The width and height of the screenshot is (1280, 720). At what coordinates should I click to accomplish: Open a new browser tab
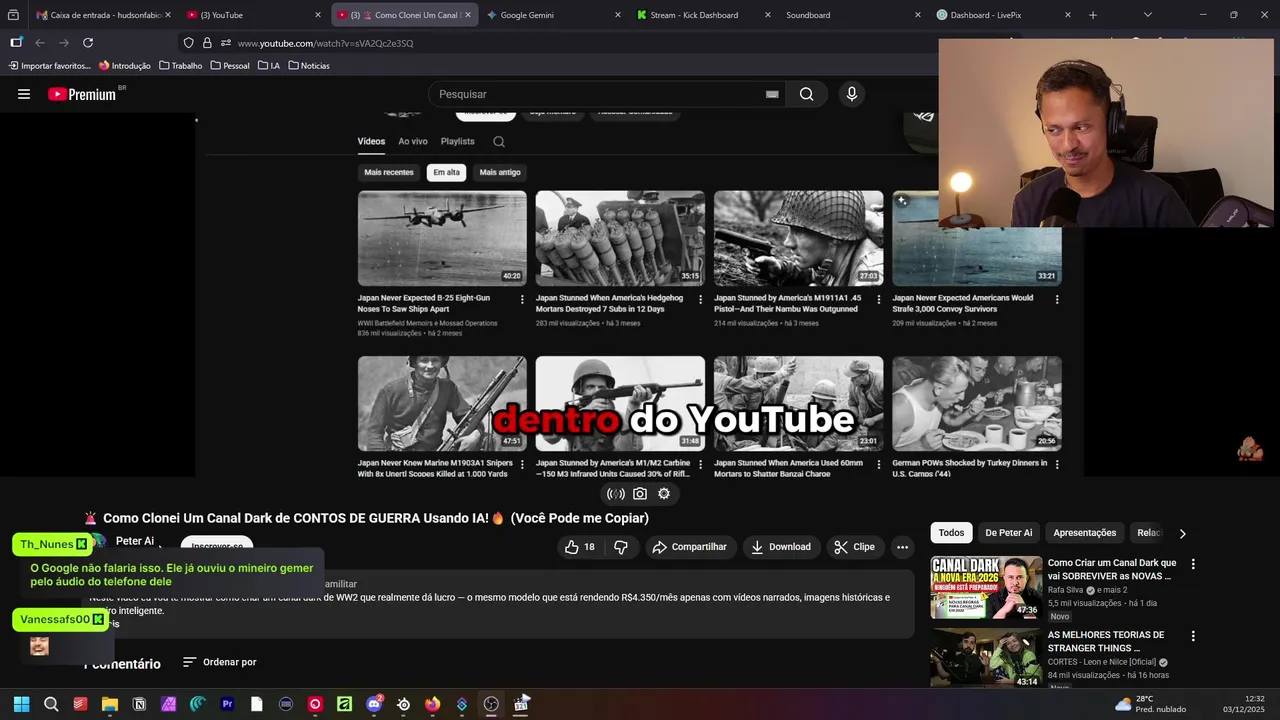click(1093, 15)
